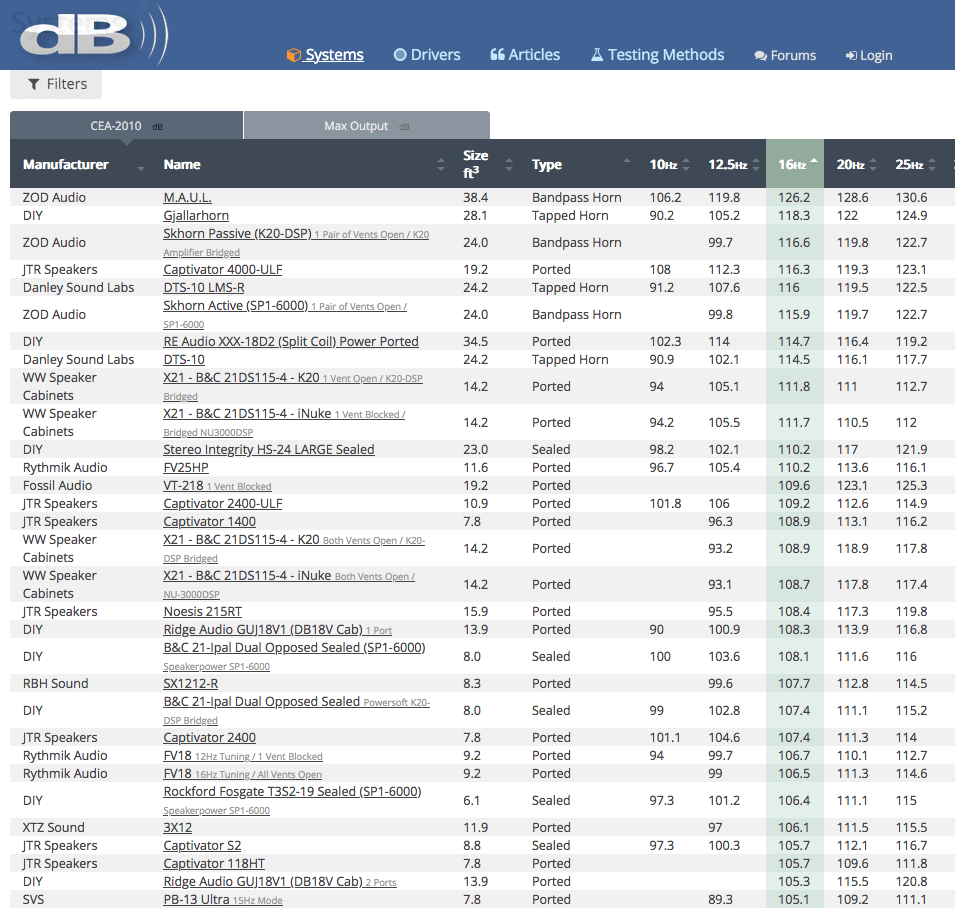Open DTS-10 LMS-R link
Image resolution: width=955 pixels, height=908 pixels.
pyautogui.click(x=204, y=287)
